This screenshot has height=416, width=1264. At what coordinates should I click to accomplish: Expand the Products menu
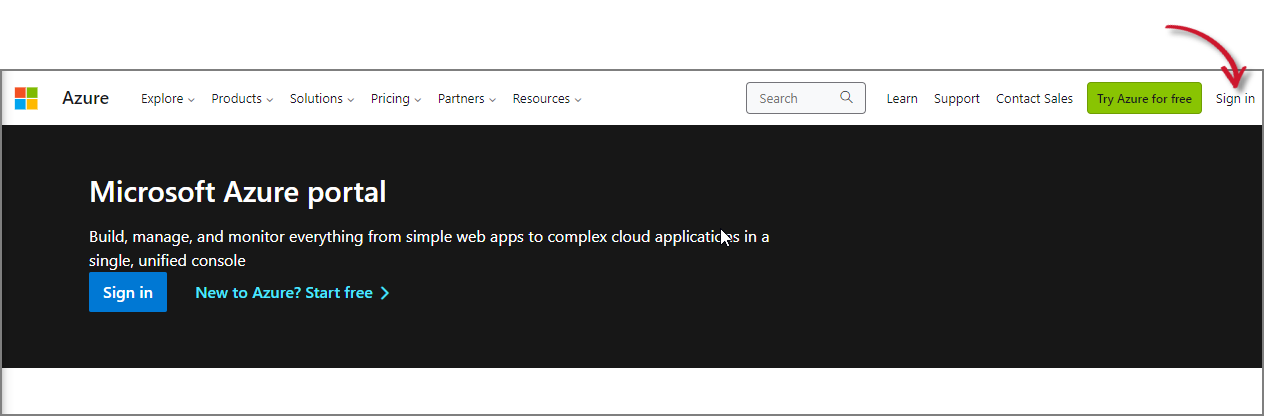click(x=242, y=99)
